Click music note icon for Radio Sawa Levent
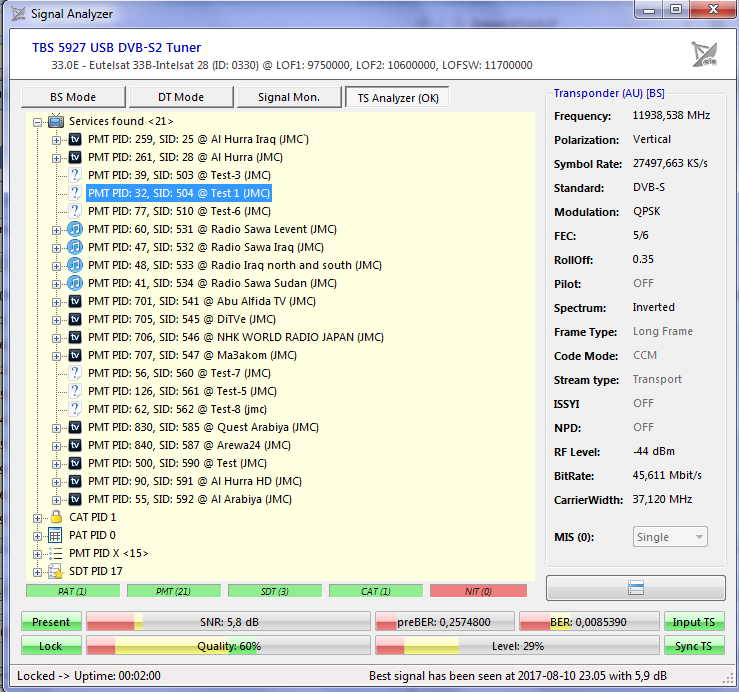 pos(75,229)
